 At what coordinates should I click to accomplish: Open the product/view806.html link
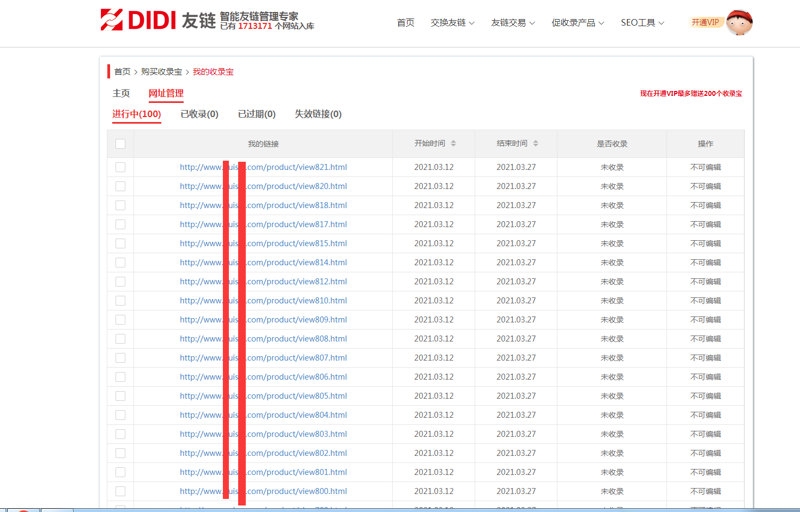pyautogui.click(x=263, y=377)
